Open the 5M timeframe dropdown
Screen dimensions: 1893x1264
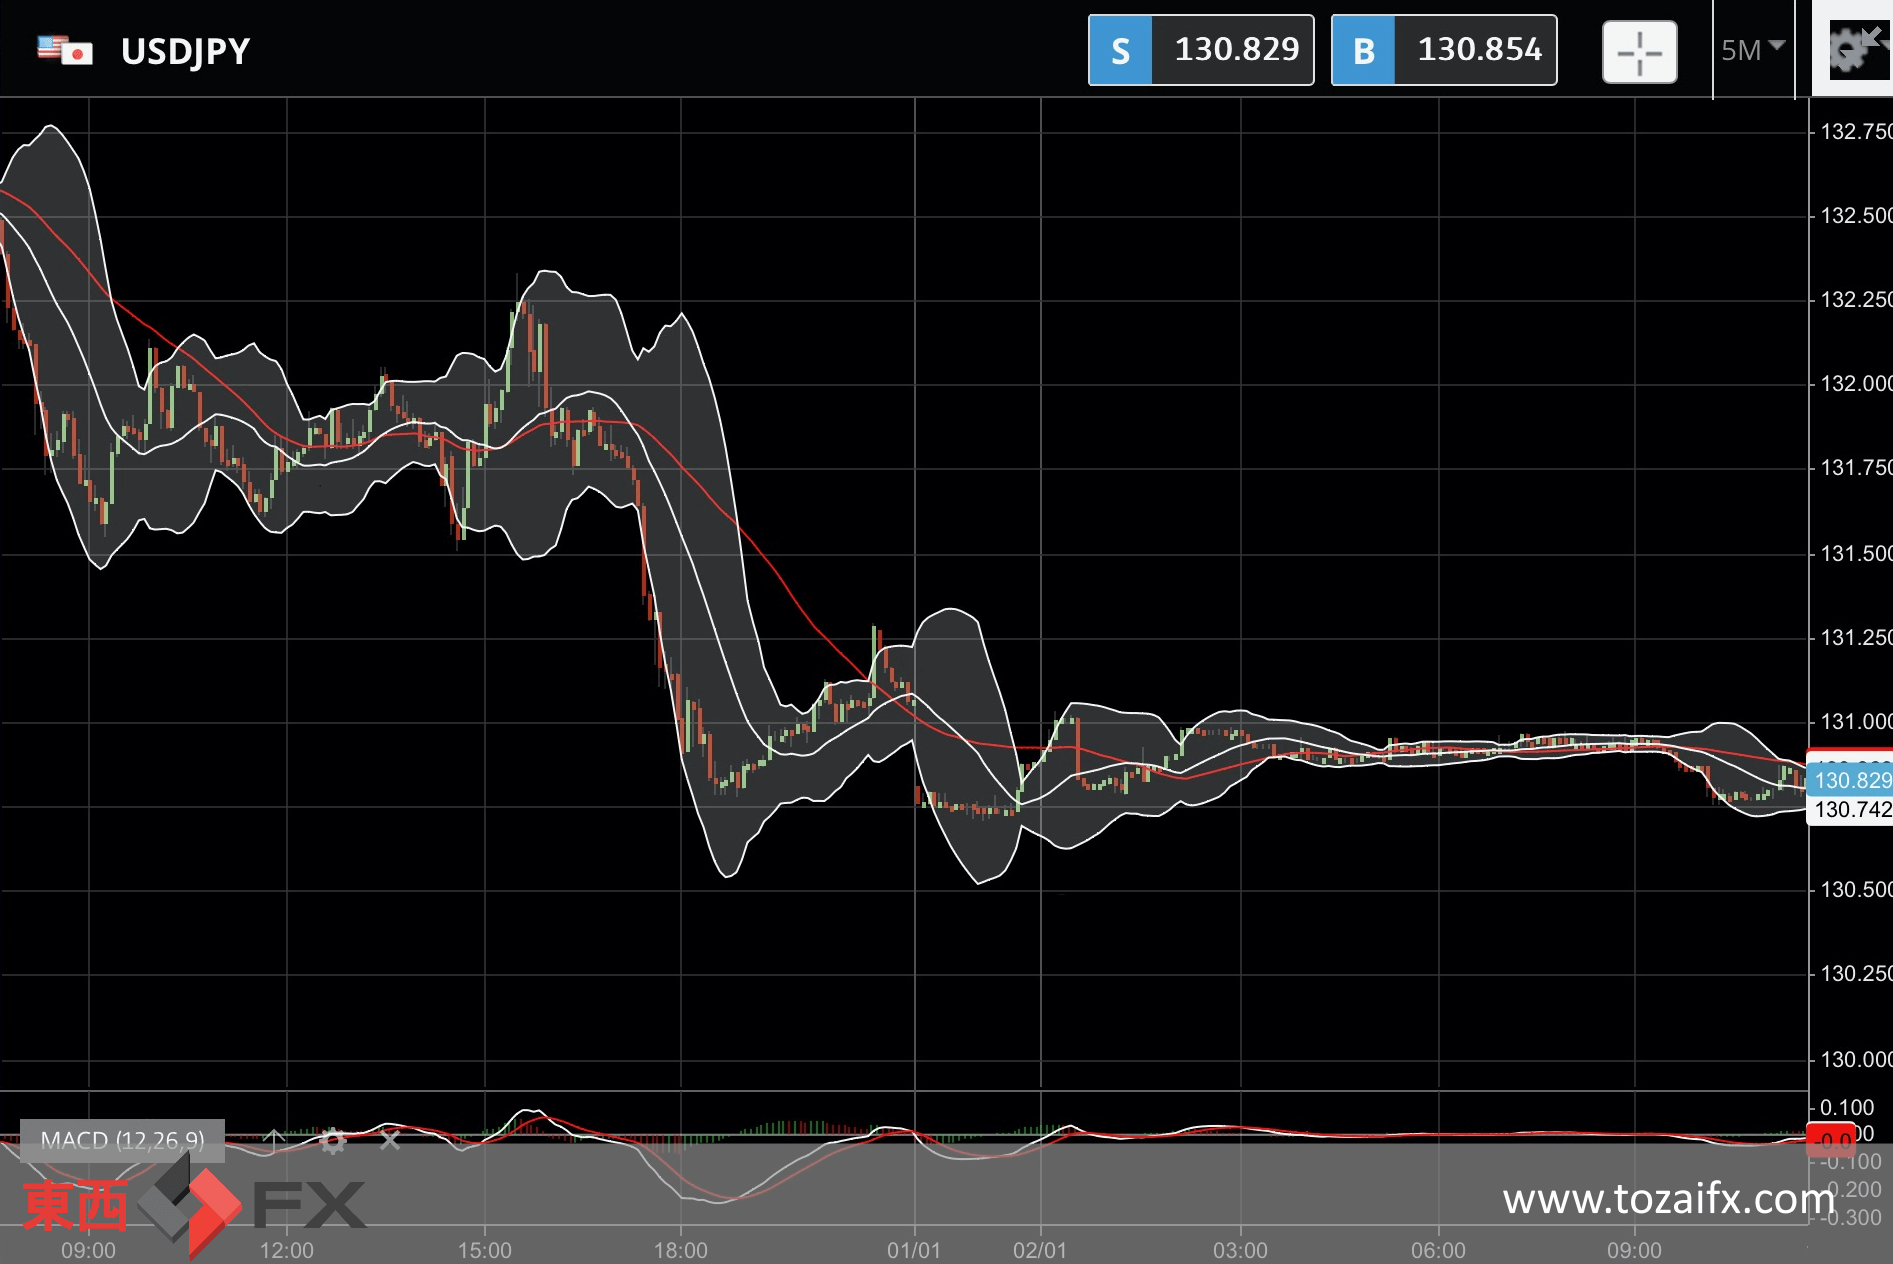(x=1752, y=50)
